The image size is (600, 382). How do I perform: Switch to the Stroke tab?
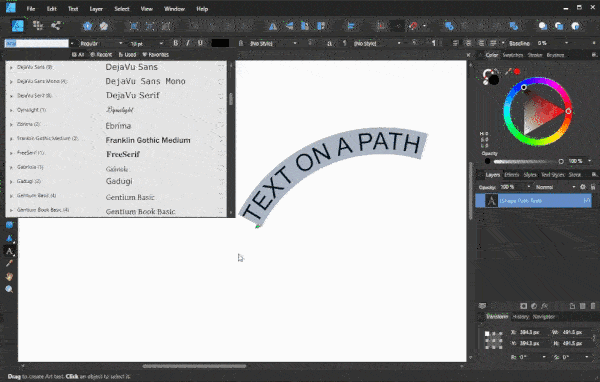[x=535, y=55]
